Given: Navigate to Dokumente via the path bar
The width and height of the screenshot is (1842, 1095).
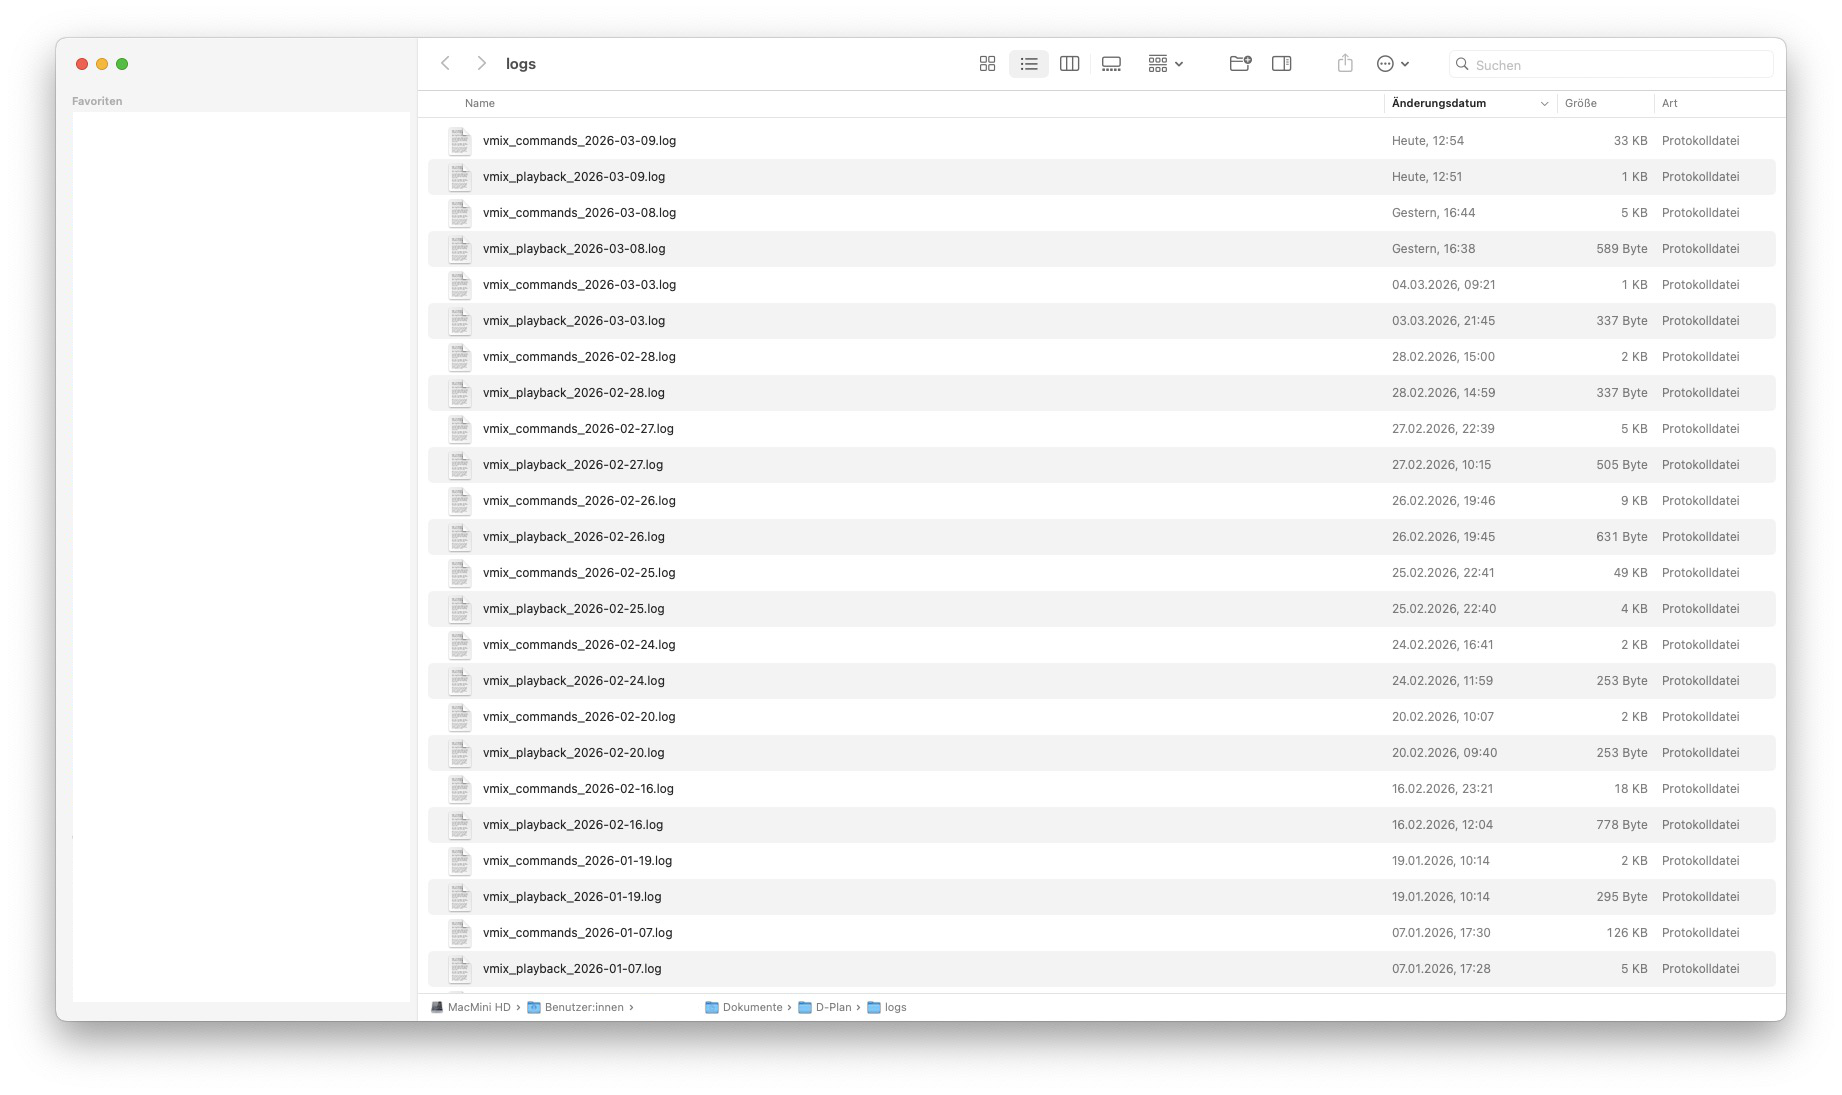Looking at the screenshot, I should coord(751,1007).
